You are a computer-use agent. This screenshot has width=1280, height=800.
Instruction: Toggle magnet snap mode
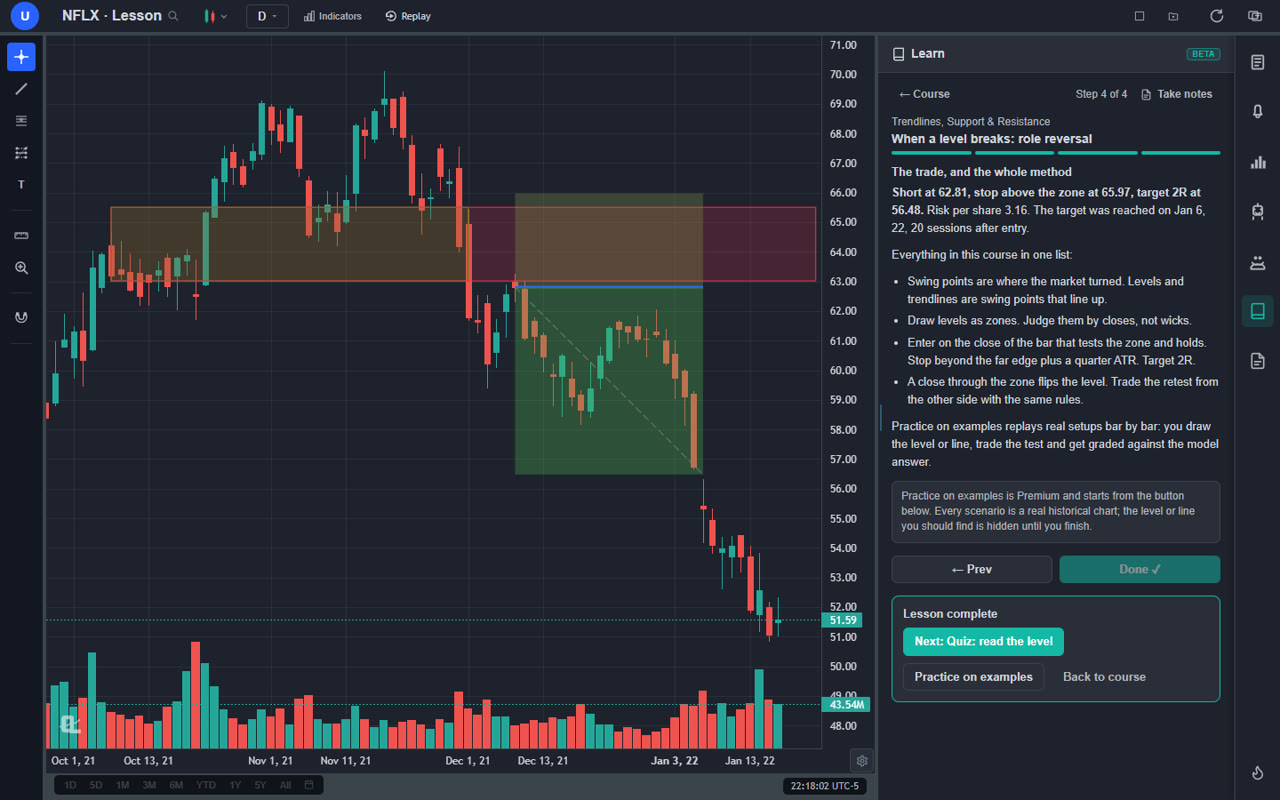tap(21, 318)
